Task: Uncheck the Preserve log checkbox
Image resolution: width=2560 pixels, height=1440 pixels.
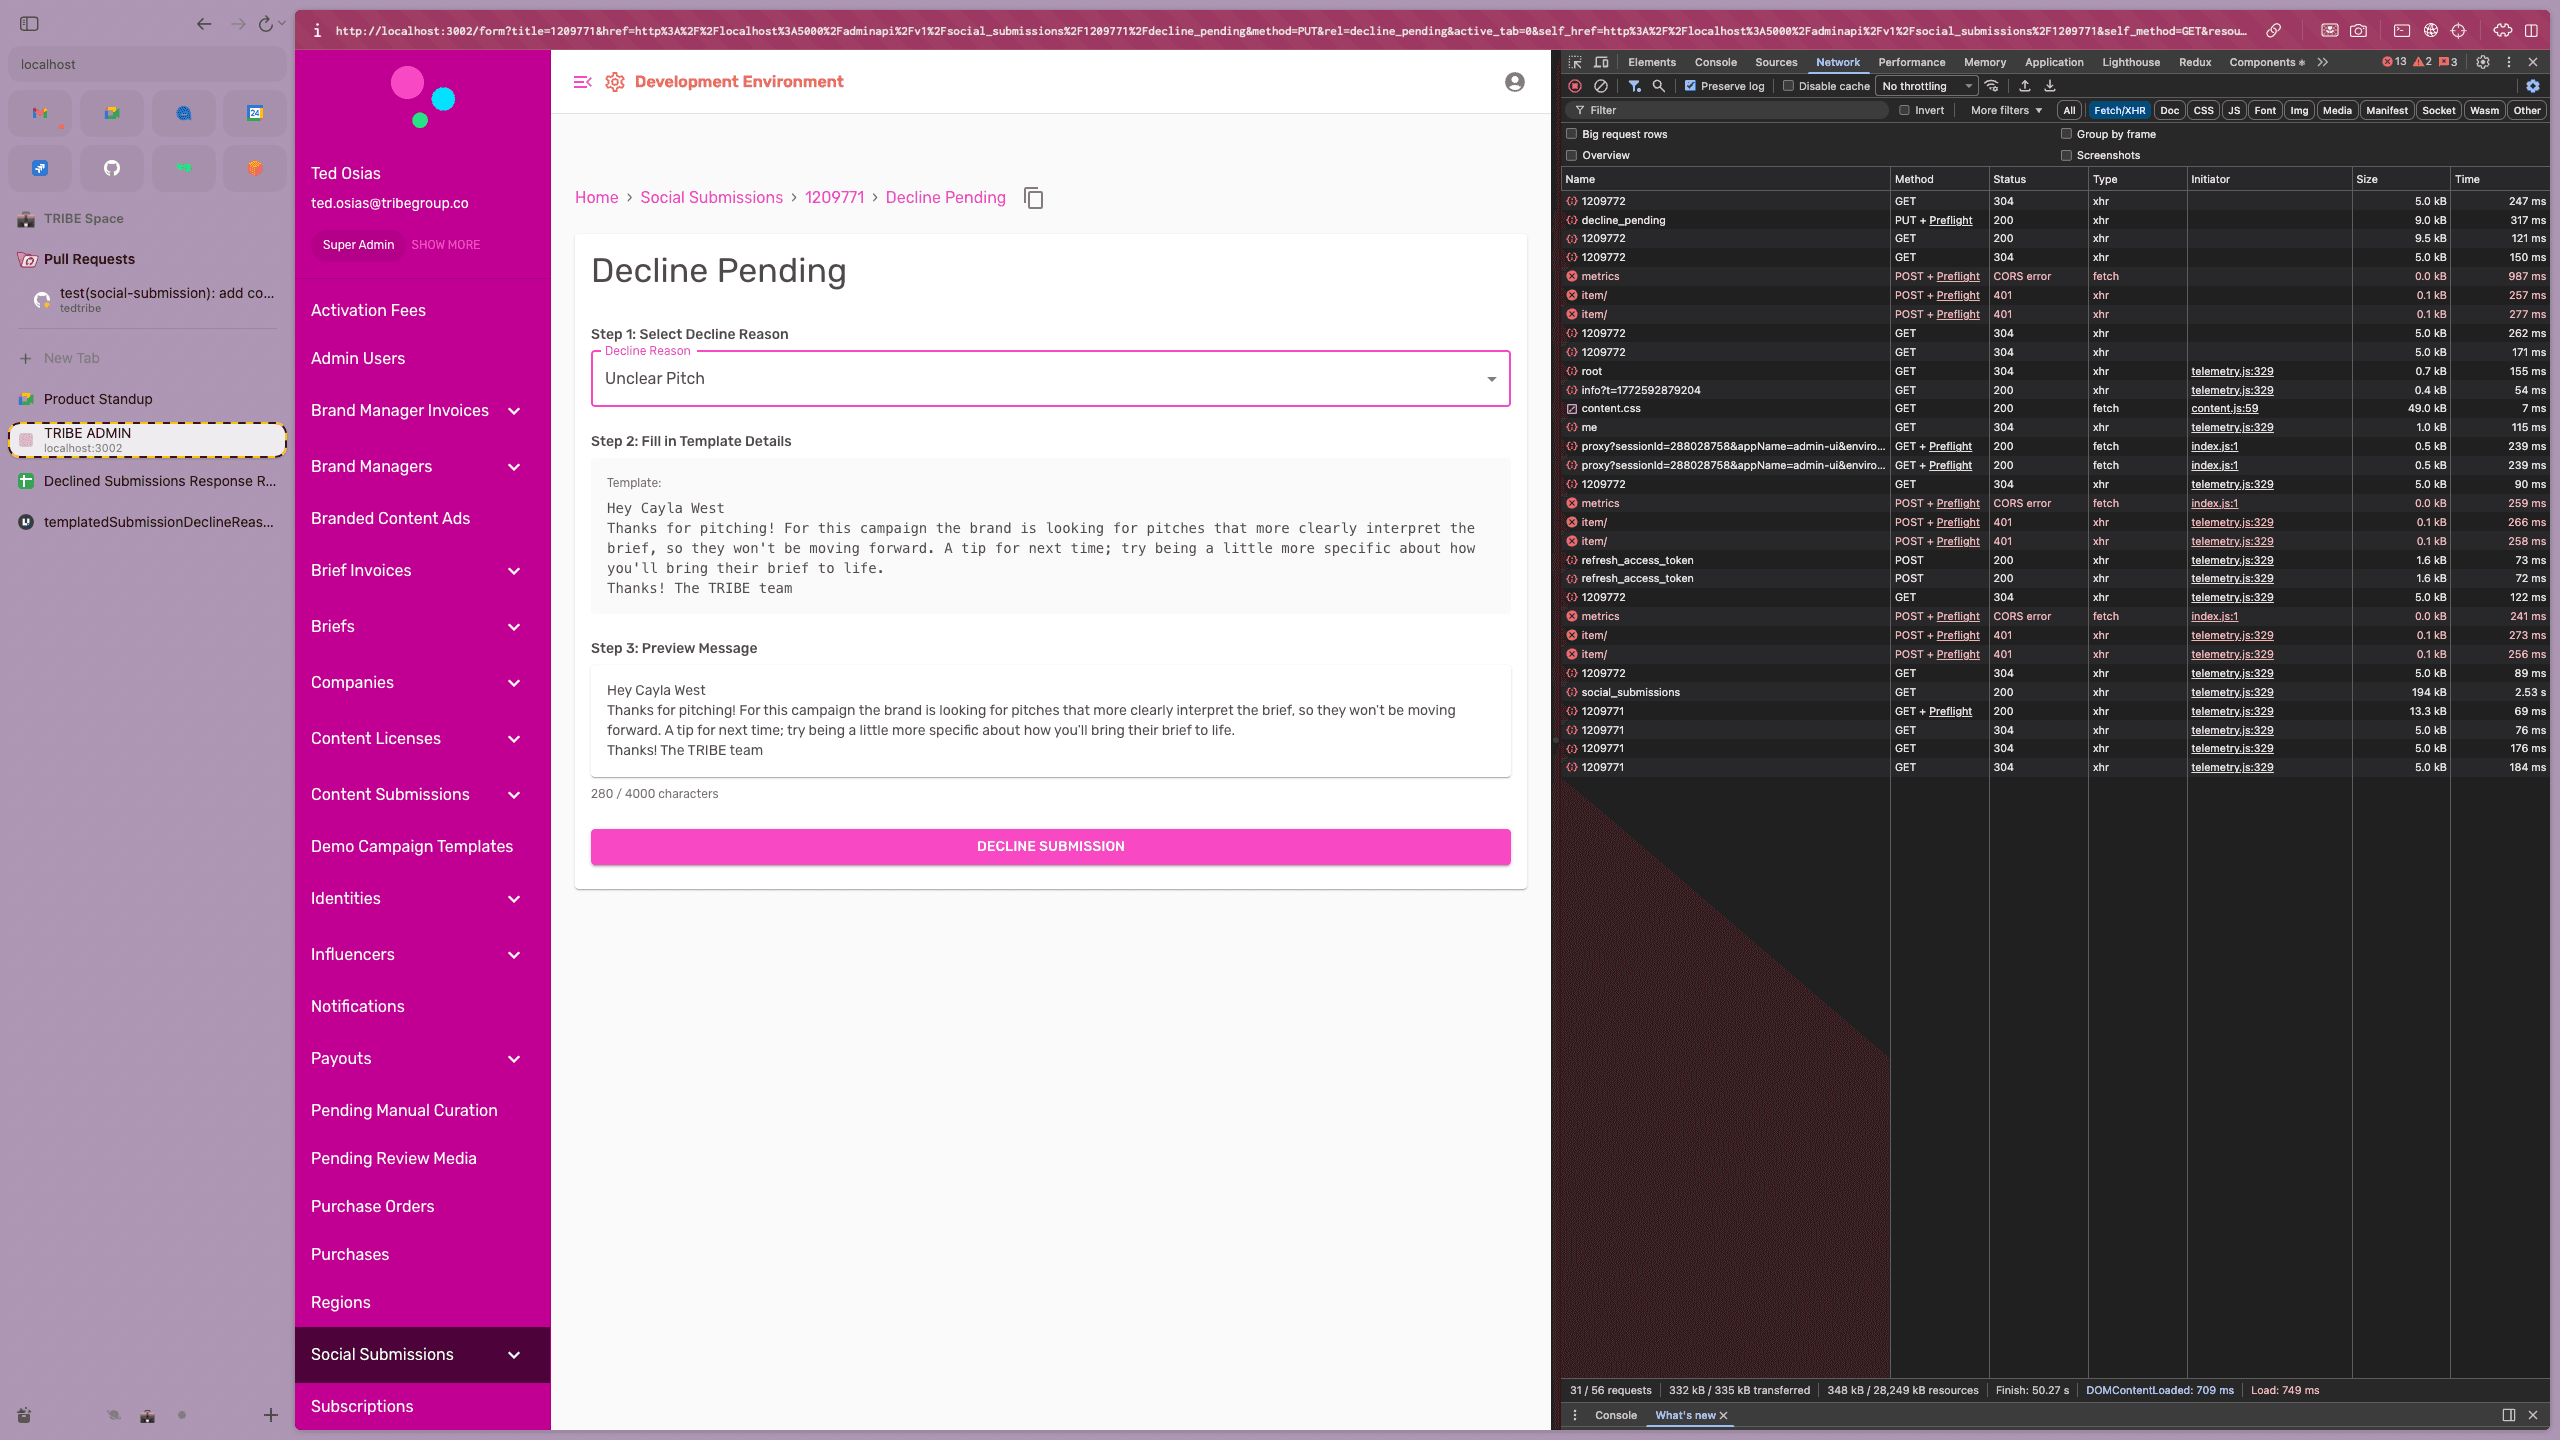Action: click(x=1690, y=86)
